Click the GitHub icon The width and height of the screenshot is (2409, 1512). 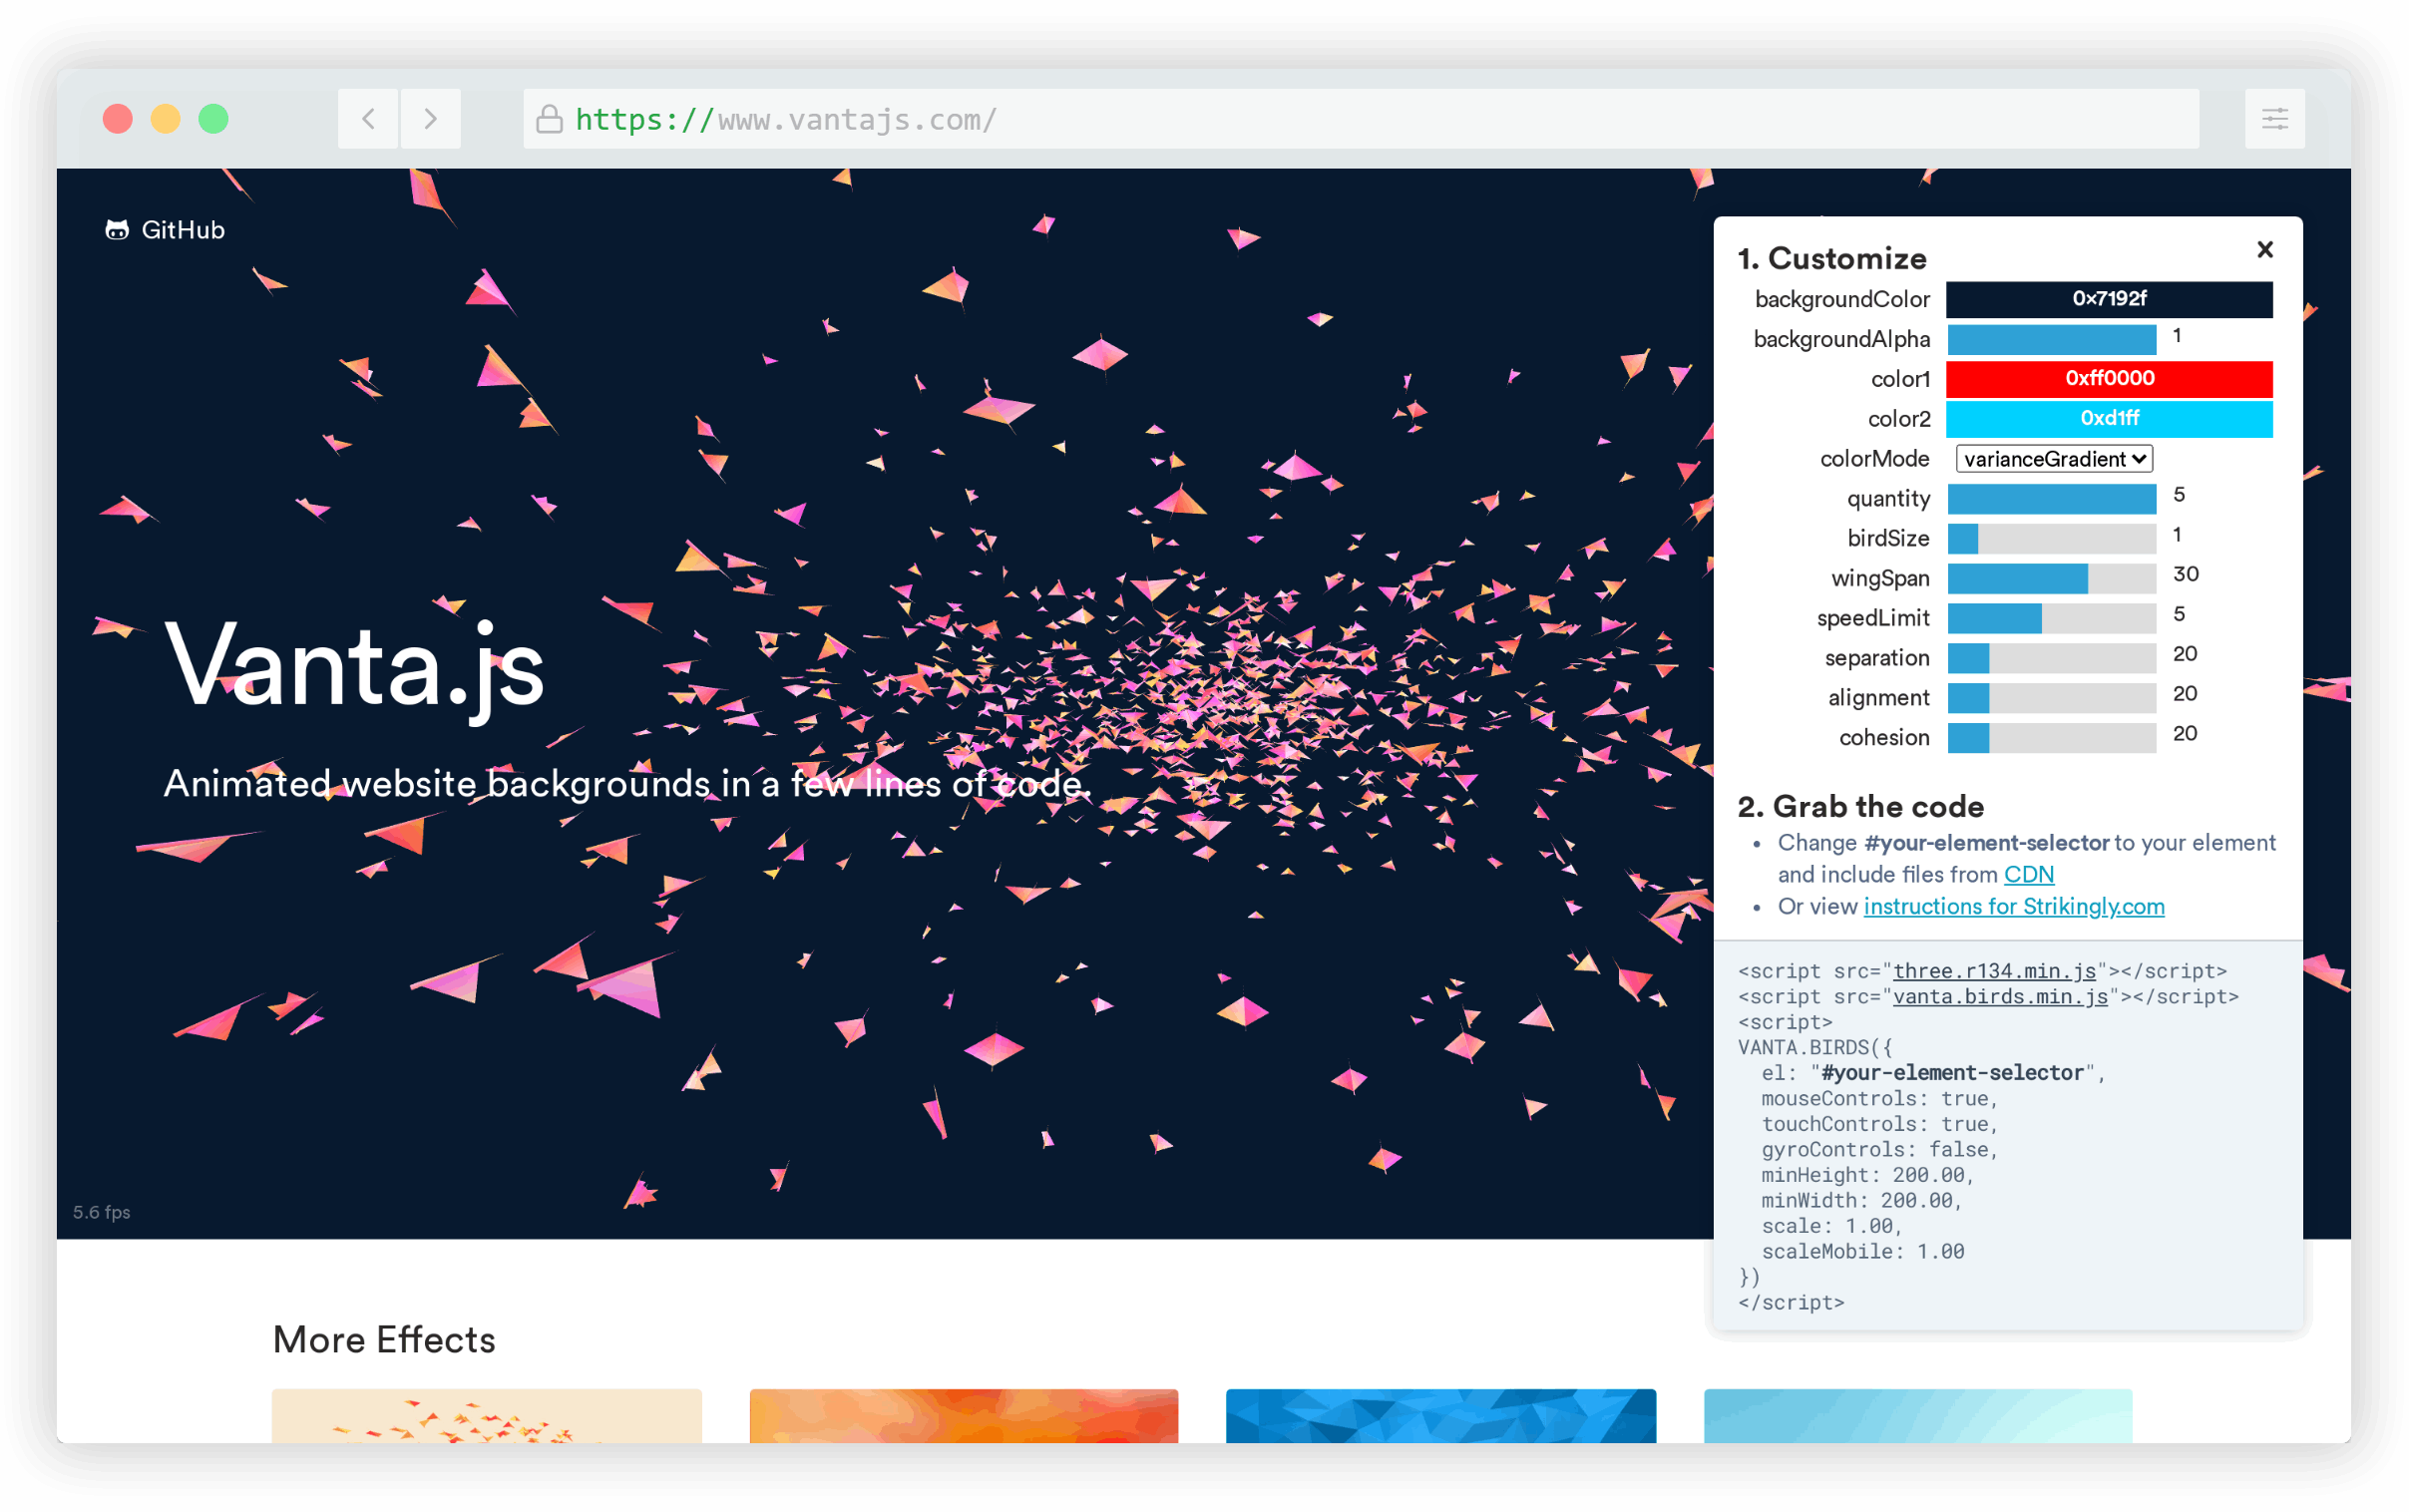[119, 229]
